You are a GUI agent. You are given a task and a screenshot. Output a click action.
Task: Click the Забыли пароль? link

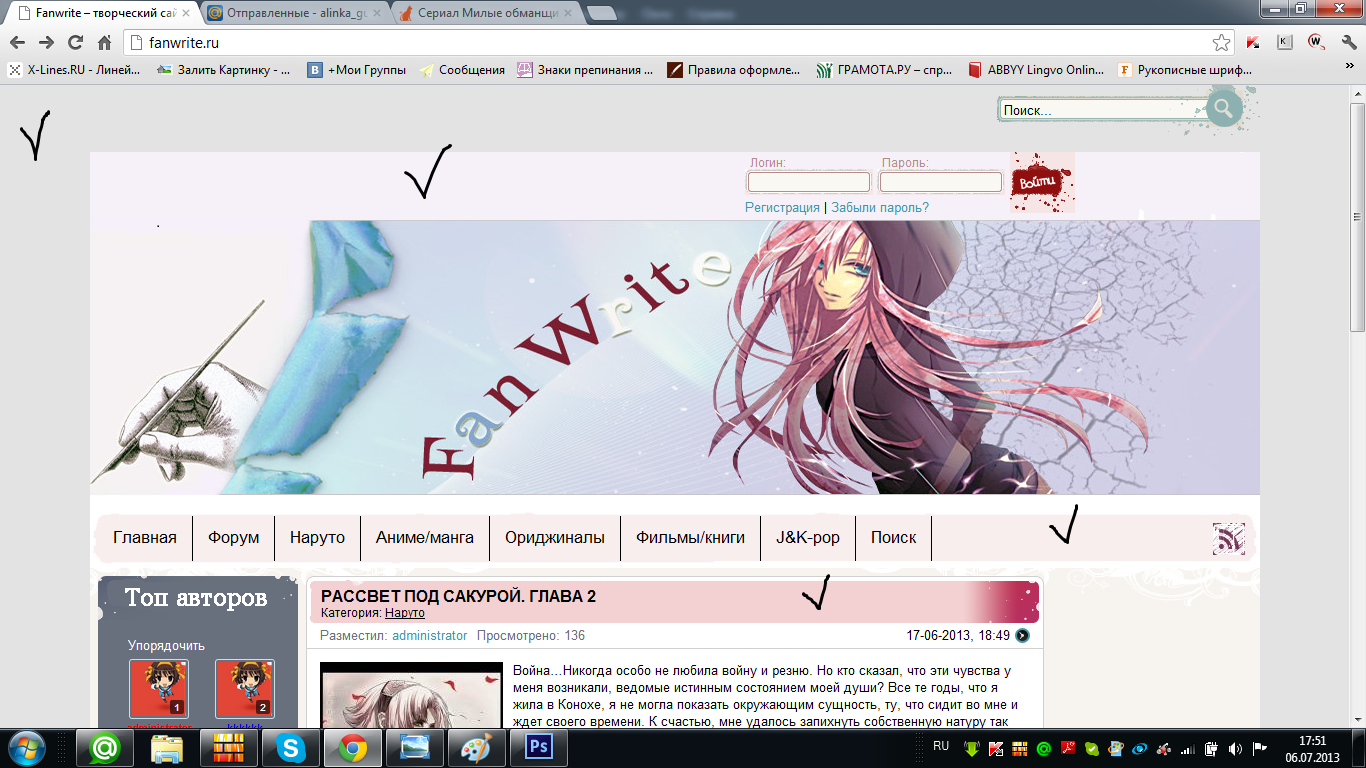[880, 207]
